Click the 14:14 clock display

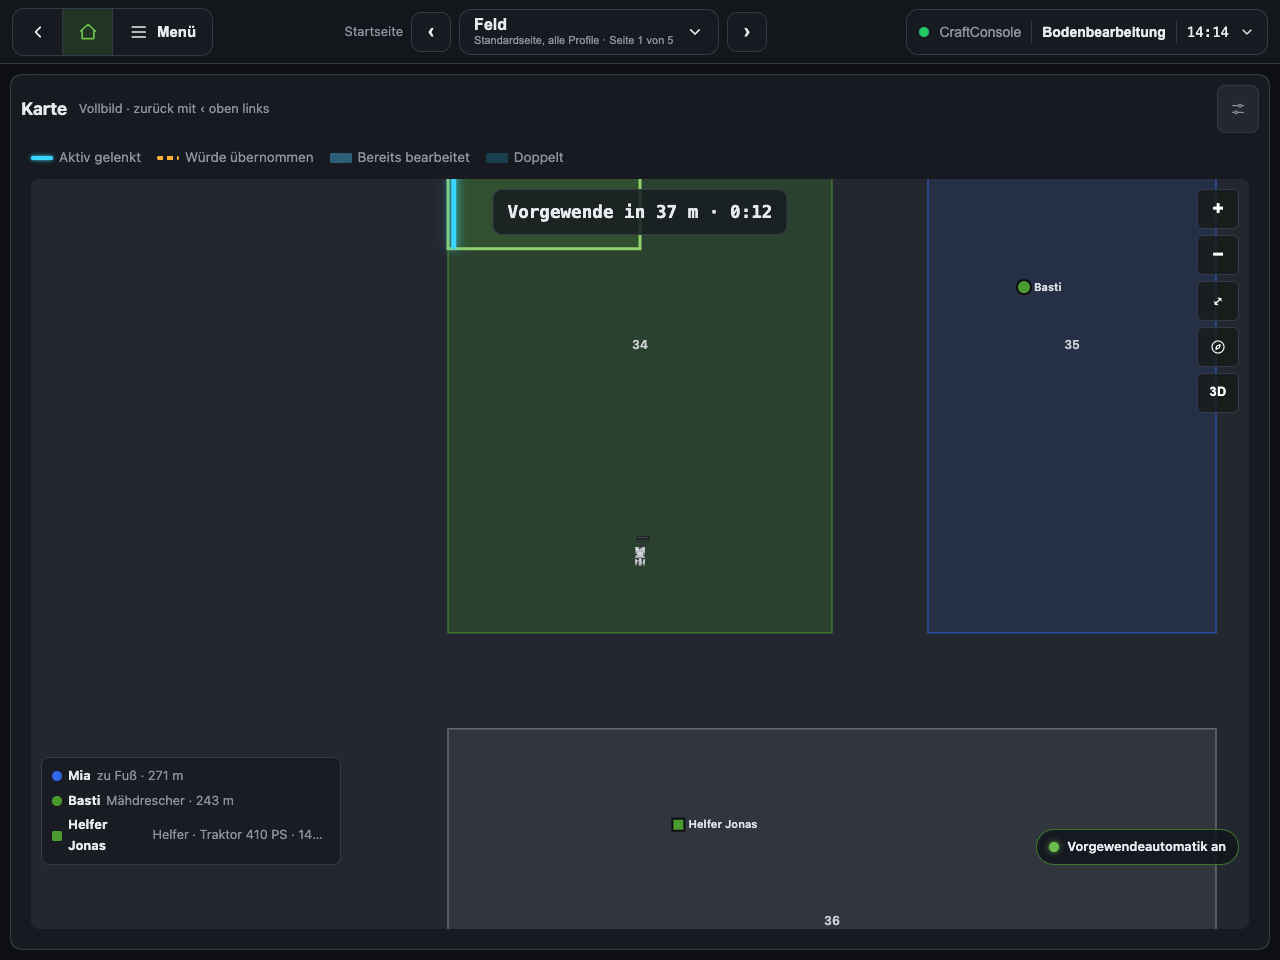tap(1208, 32)
